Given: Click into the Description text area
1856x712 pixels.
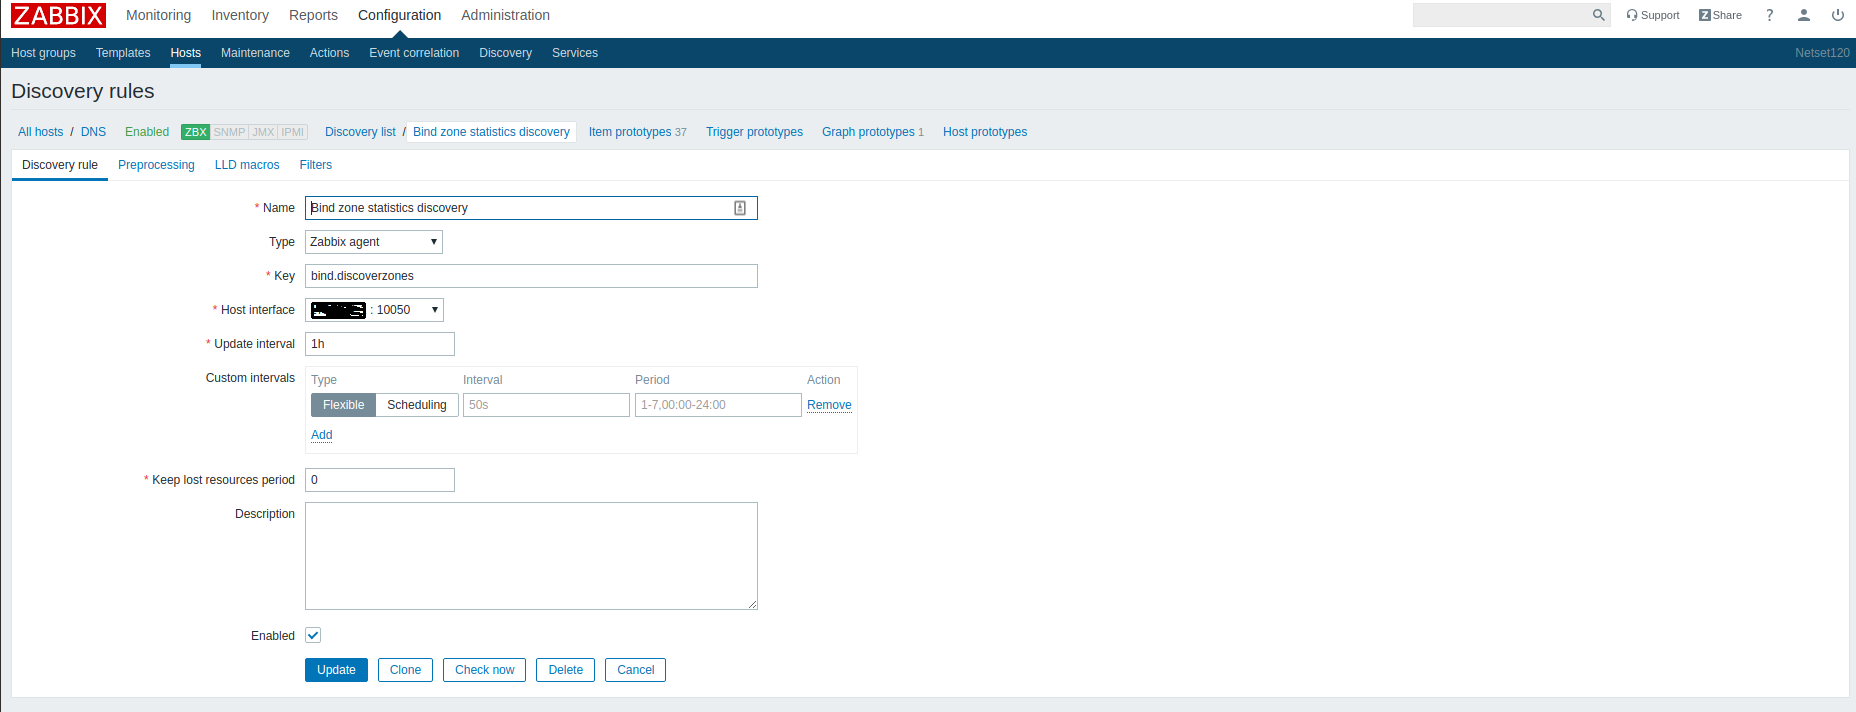Looking at the screenshot, I should coord(531,556).
